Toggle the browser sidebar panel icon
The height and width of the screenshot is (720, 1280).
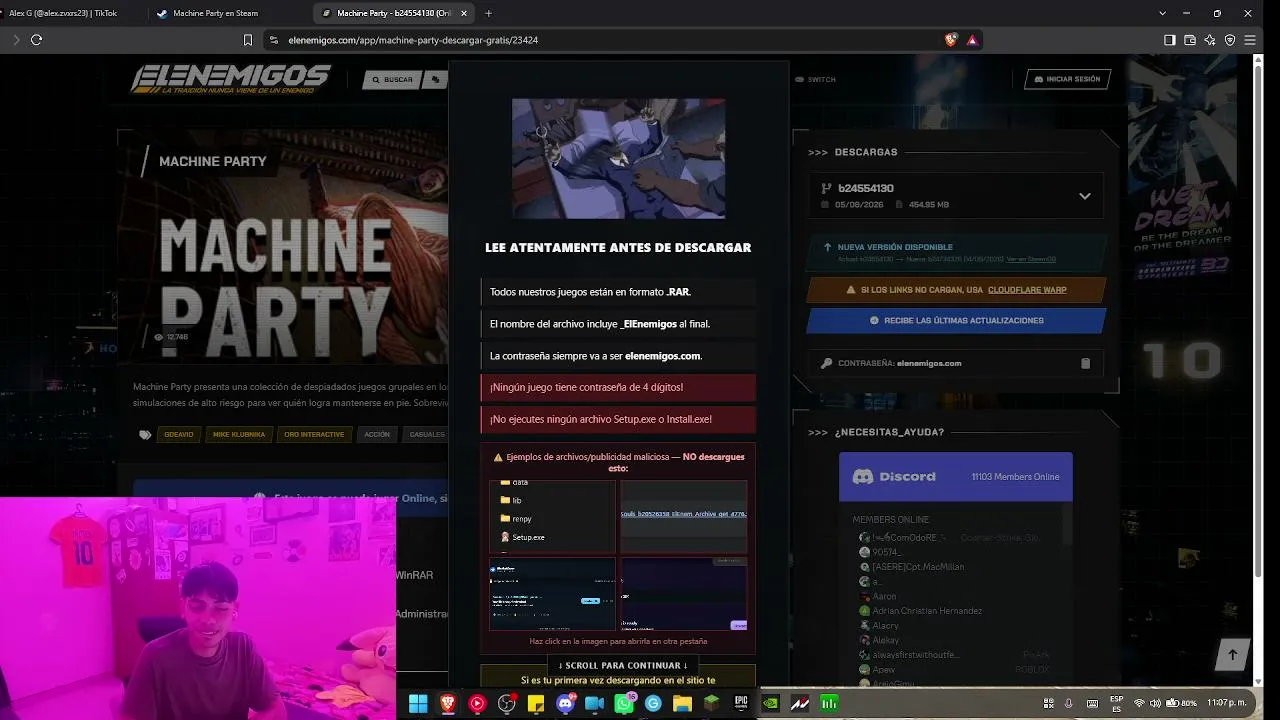tap(1169, 40)
